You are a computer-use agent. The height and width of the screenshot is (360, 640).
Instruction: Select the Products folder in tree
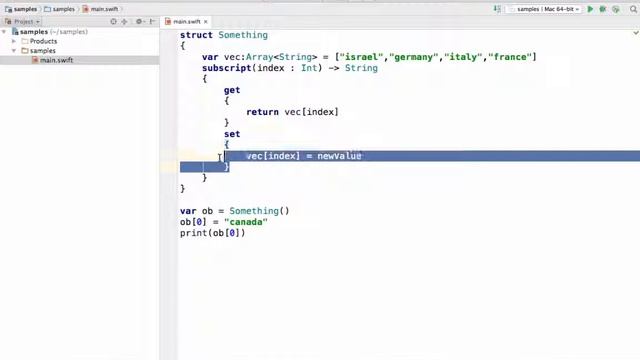39,41
